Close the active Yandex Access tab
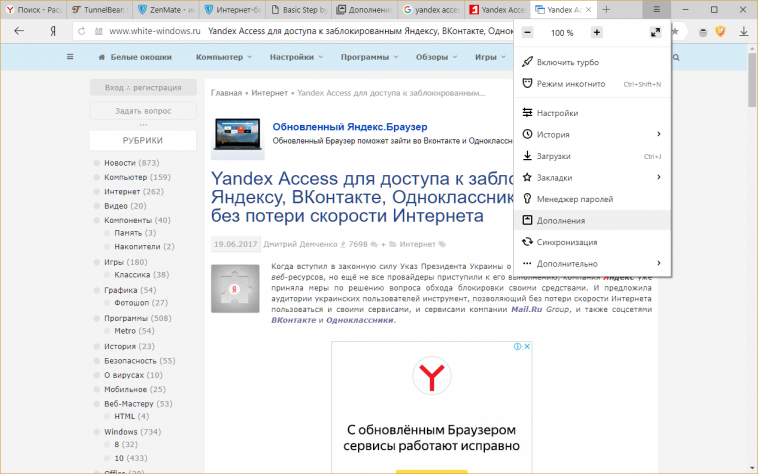758x474 pixels. coord(588,9)
